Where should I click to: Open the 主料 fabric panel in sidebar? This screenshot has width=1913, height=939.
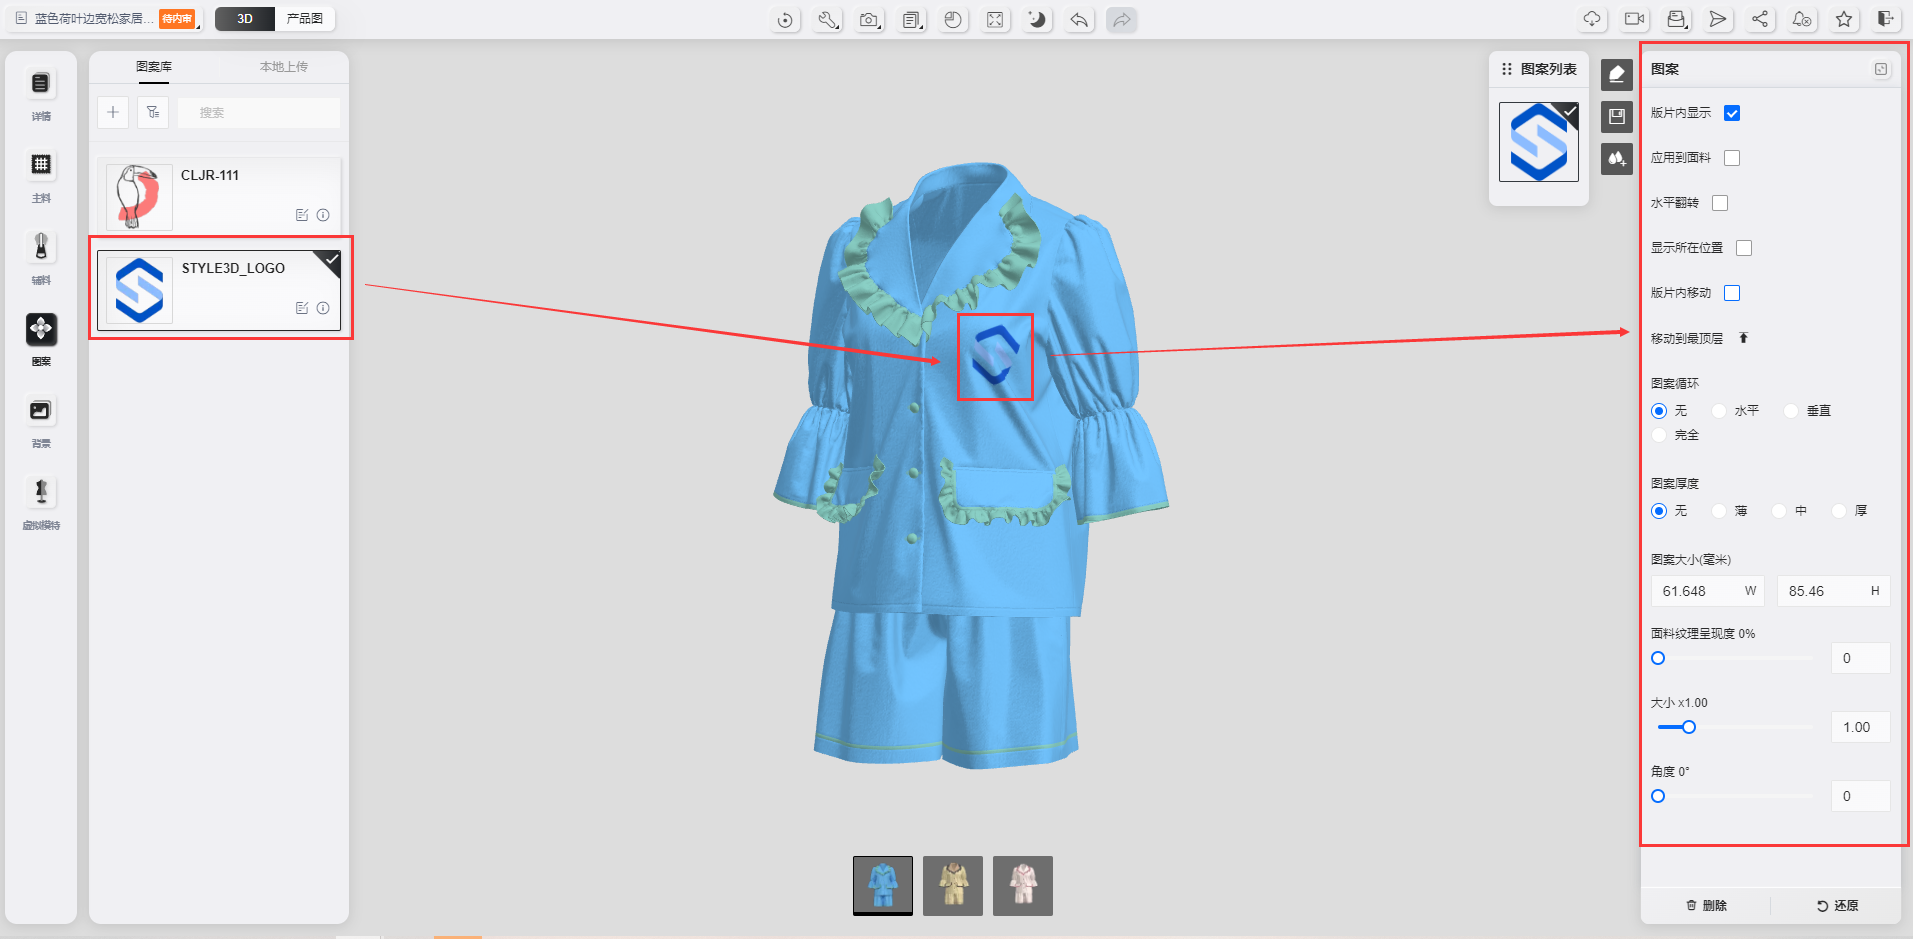[41, 166]
